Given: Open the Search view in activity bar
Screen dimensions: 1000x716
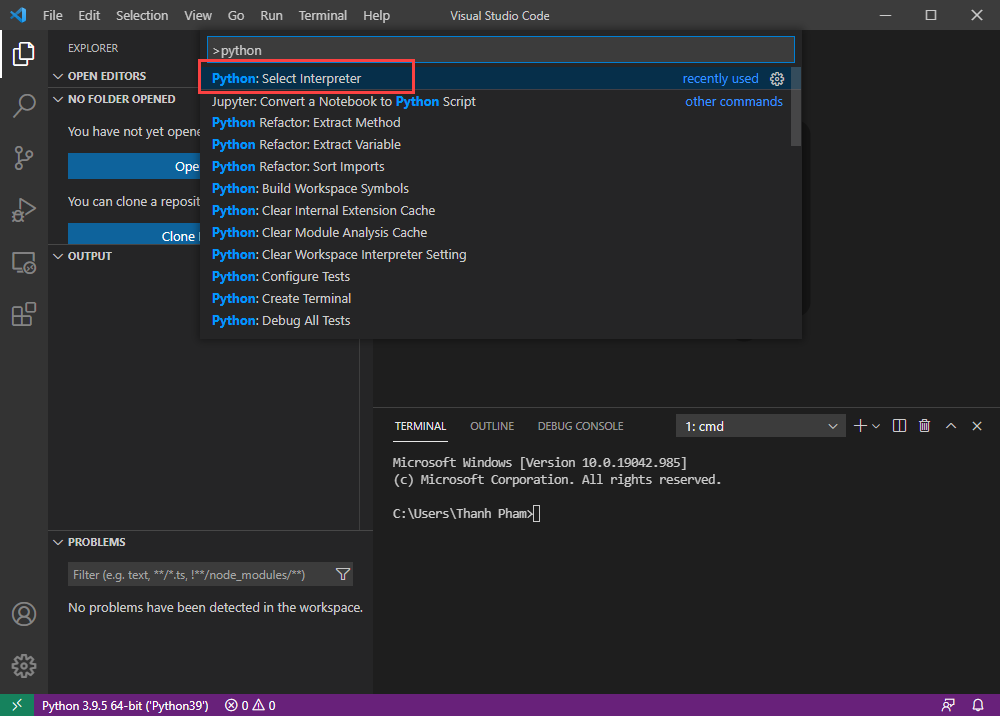Looking at the screenshot, I should coord(24,106).
